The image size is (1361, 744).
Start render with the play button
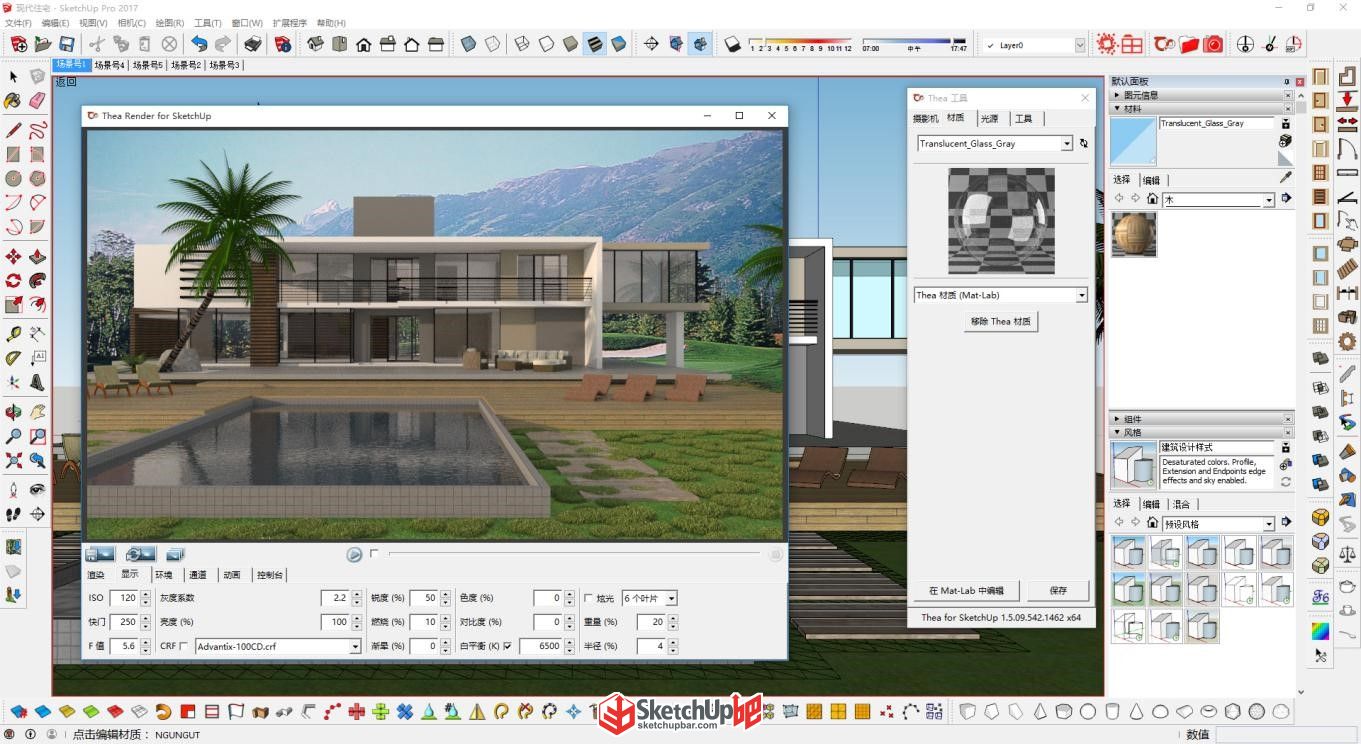coord(354,554)
